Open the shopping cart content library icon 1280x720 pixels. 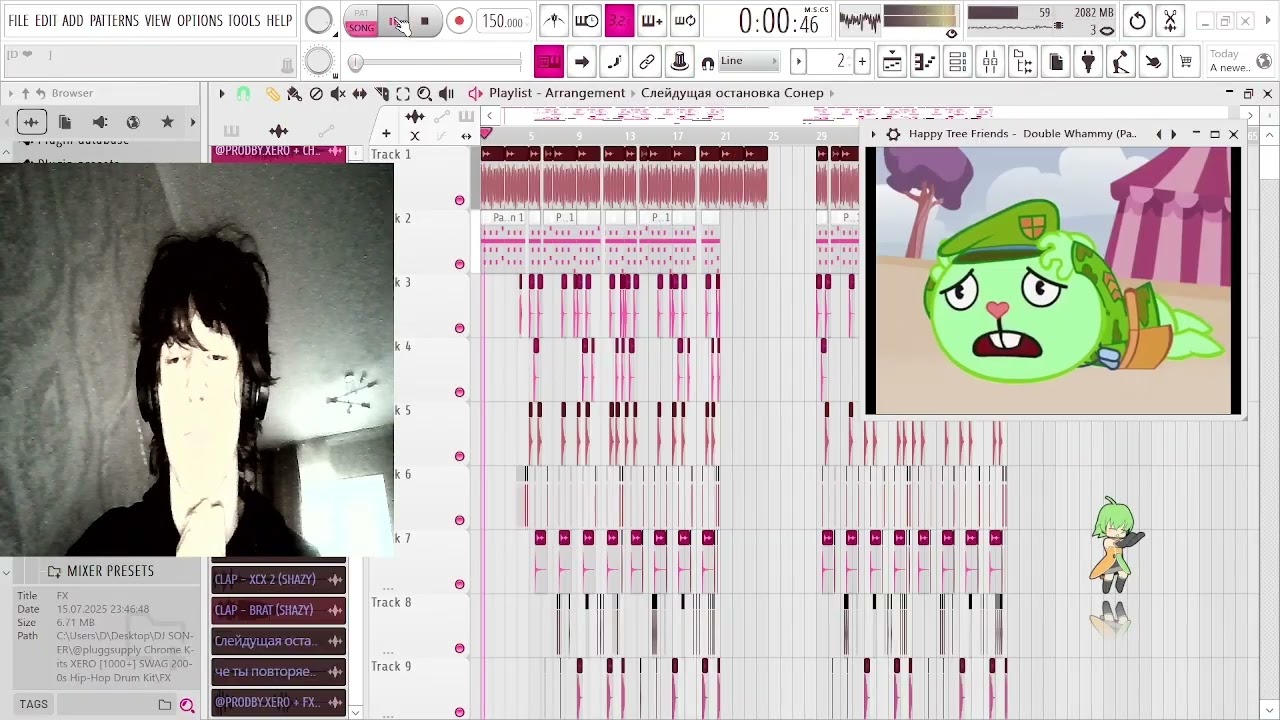pos(1185,62)
